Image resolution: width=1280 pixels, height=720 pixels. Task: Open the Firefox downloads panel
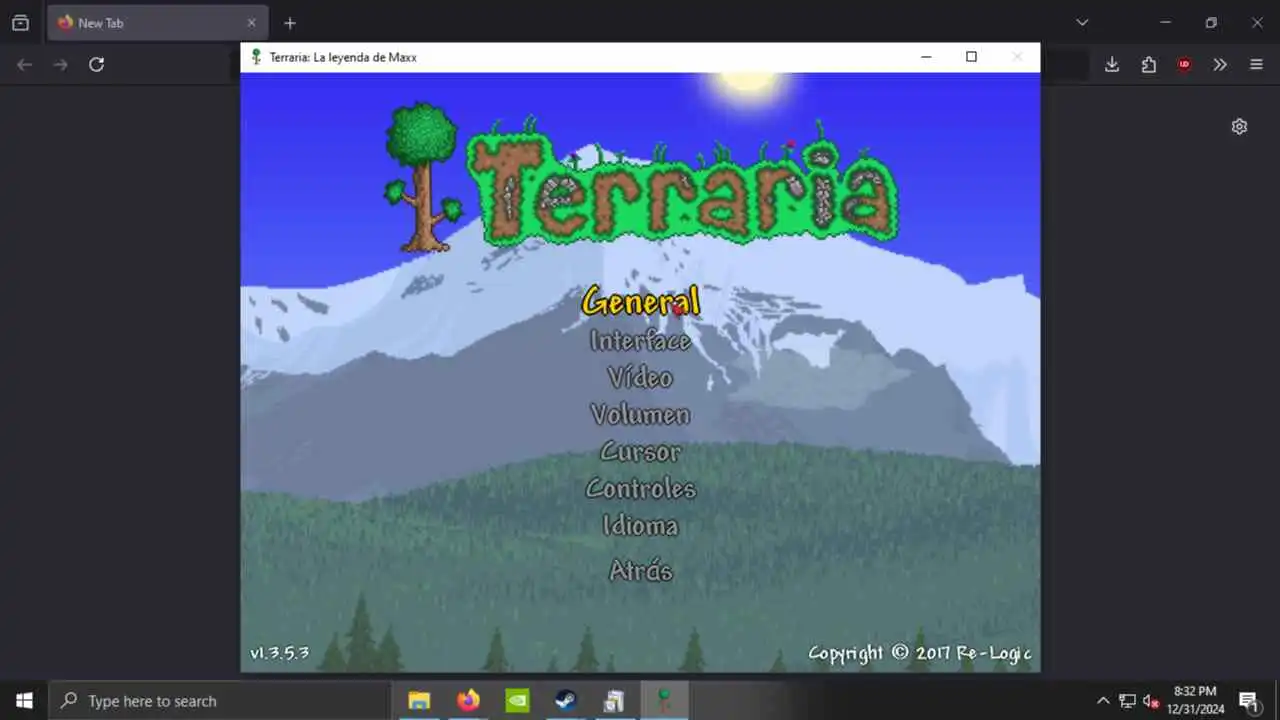pos(1112,64)
